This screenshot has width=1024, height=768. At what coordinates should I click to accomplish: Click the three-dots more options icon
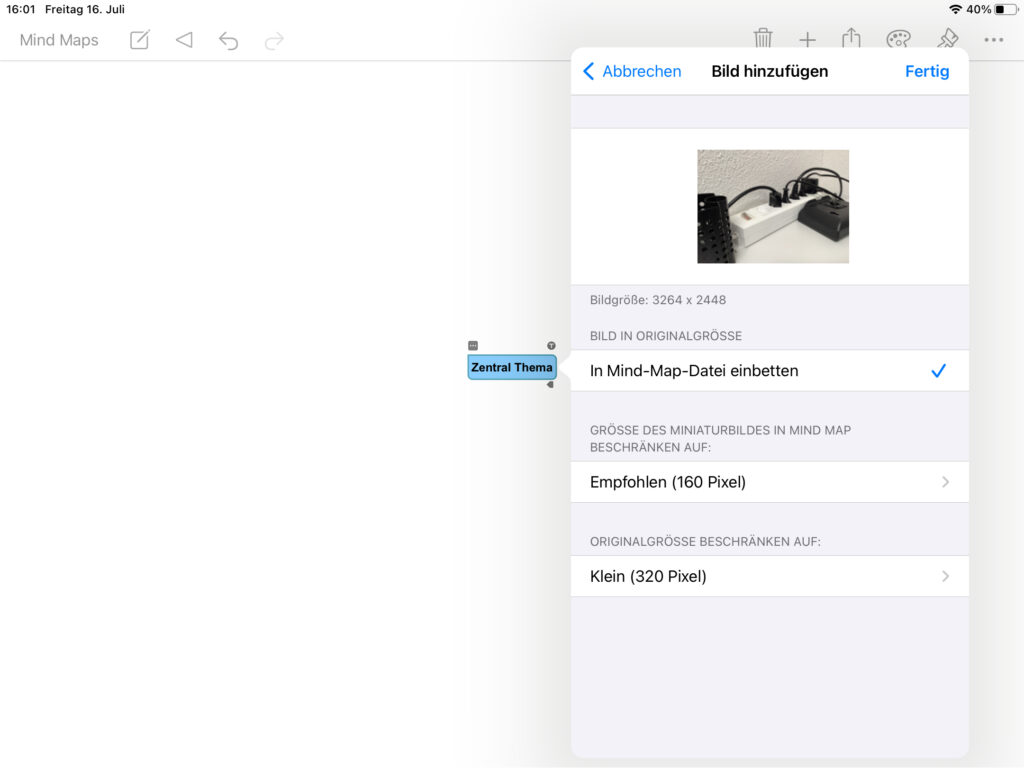point(993,40)
